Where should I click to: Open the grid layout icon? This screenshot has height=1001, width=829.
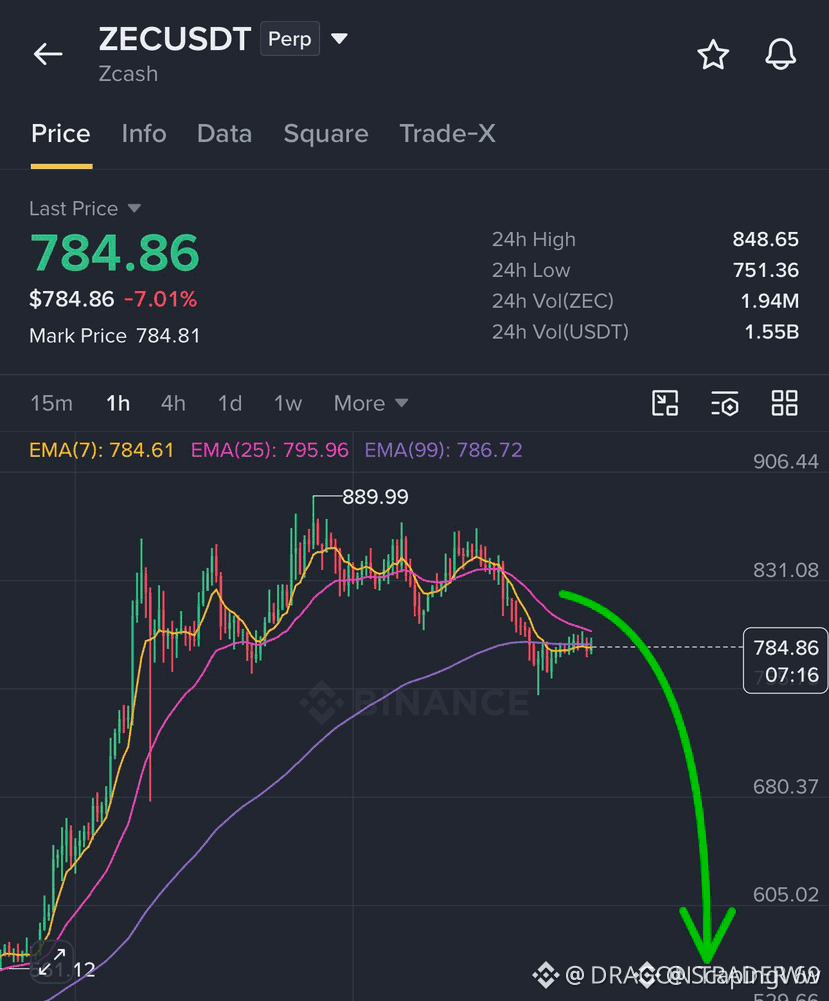coord(784,403)
